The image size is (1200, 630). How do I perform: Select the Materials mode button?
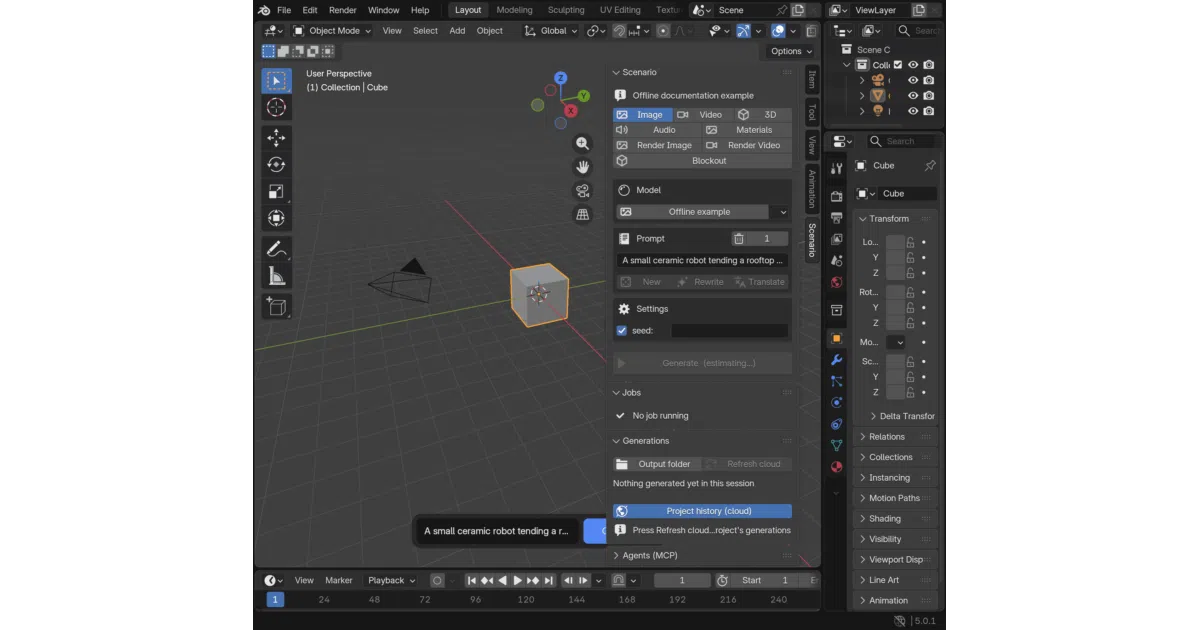747,130
